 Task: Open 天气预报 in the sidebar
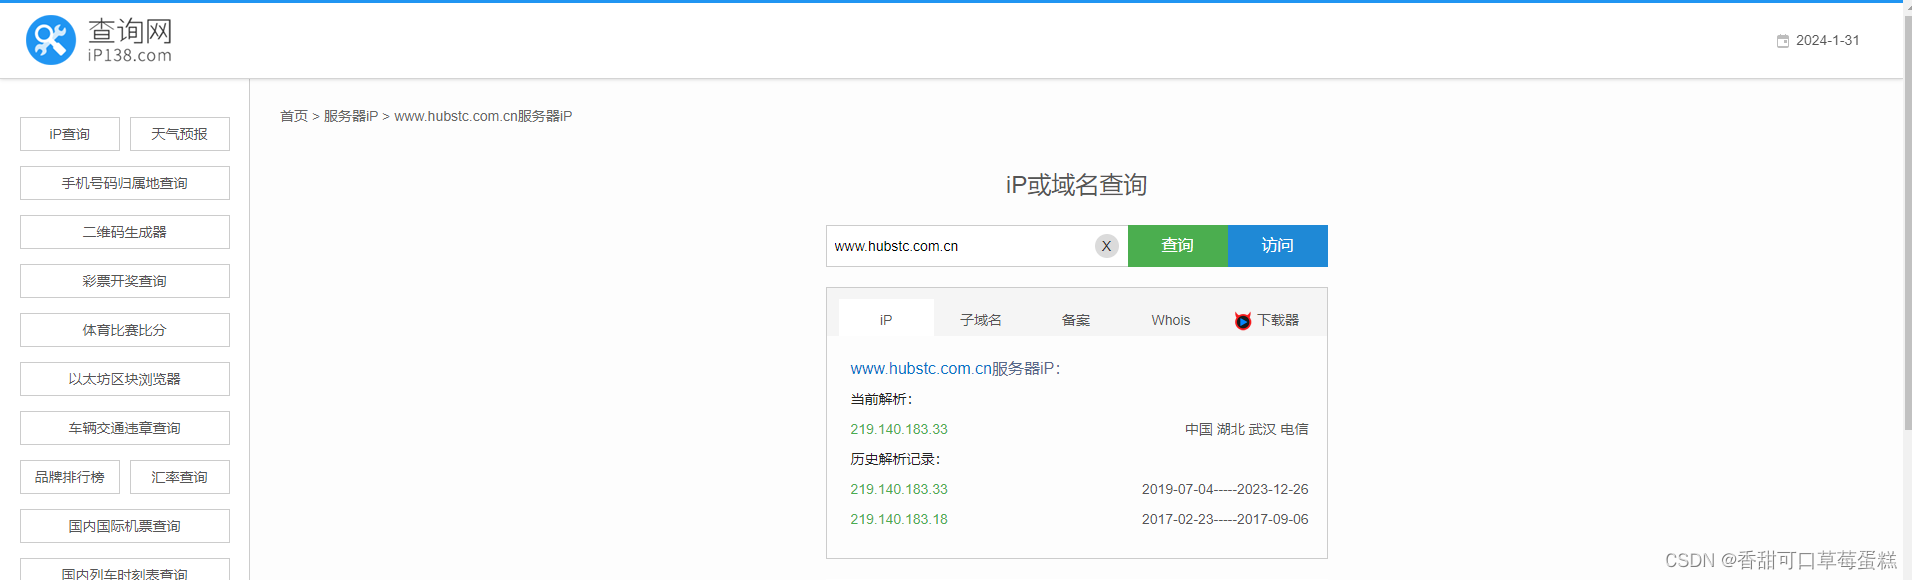click(180, 134)
